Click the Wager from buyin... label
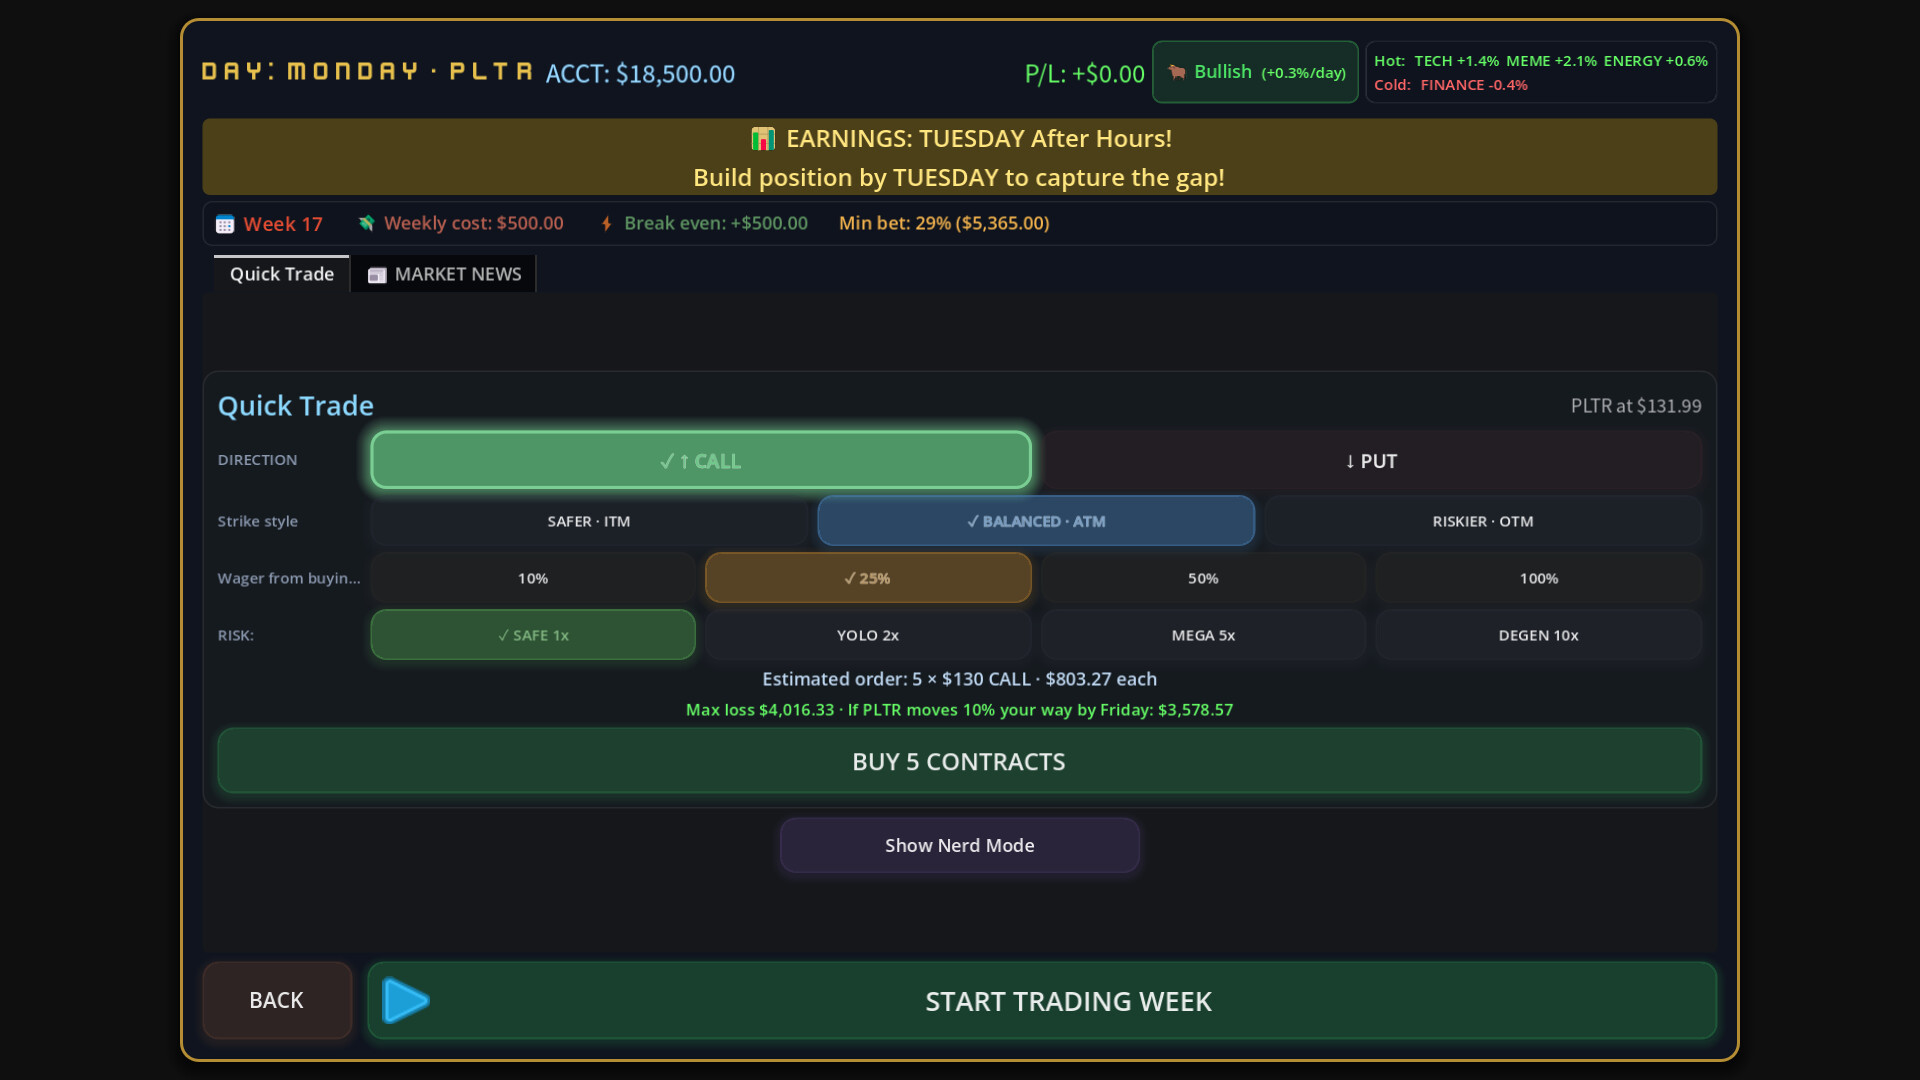The image size is (1920, 1080). [289, 578]
